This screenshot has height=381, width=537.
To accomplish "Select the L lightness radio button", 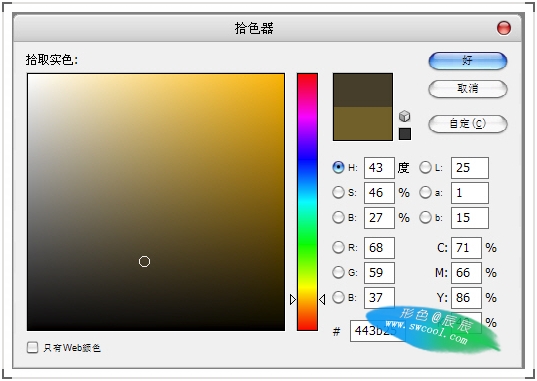I will pos(425,167).
